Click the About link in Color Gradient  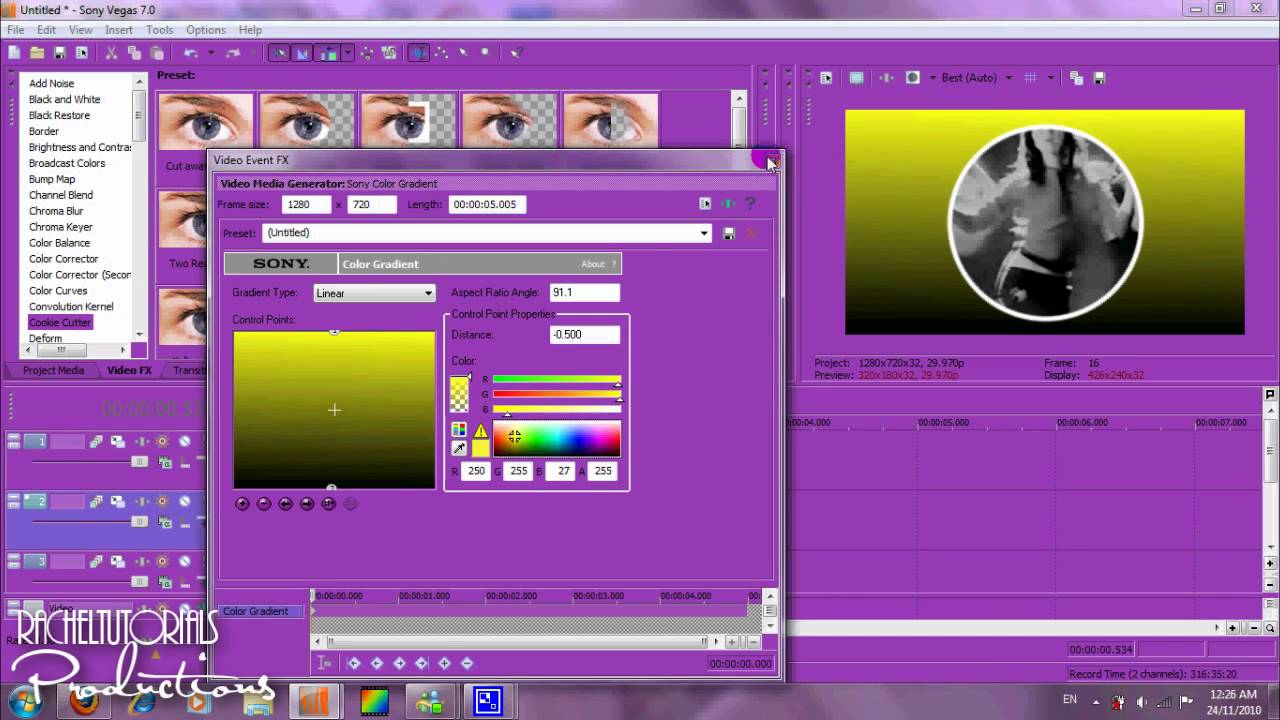pyautogui.click(x=593, y=264)
